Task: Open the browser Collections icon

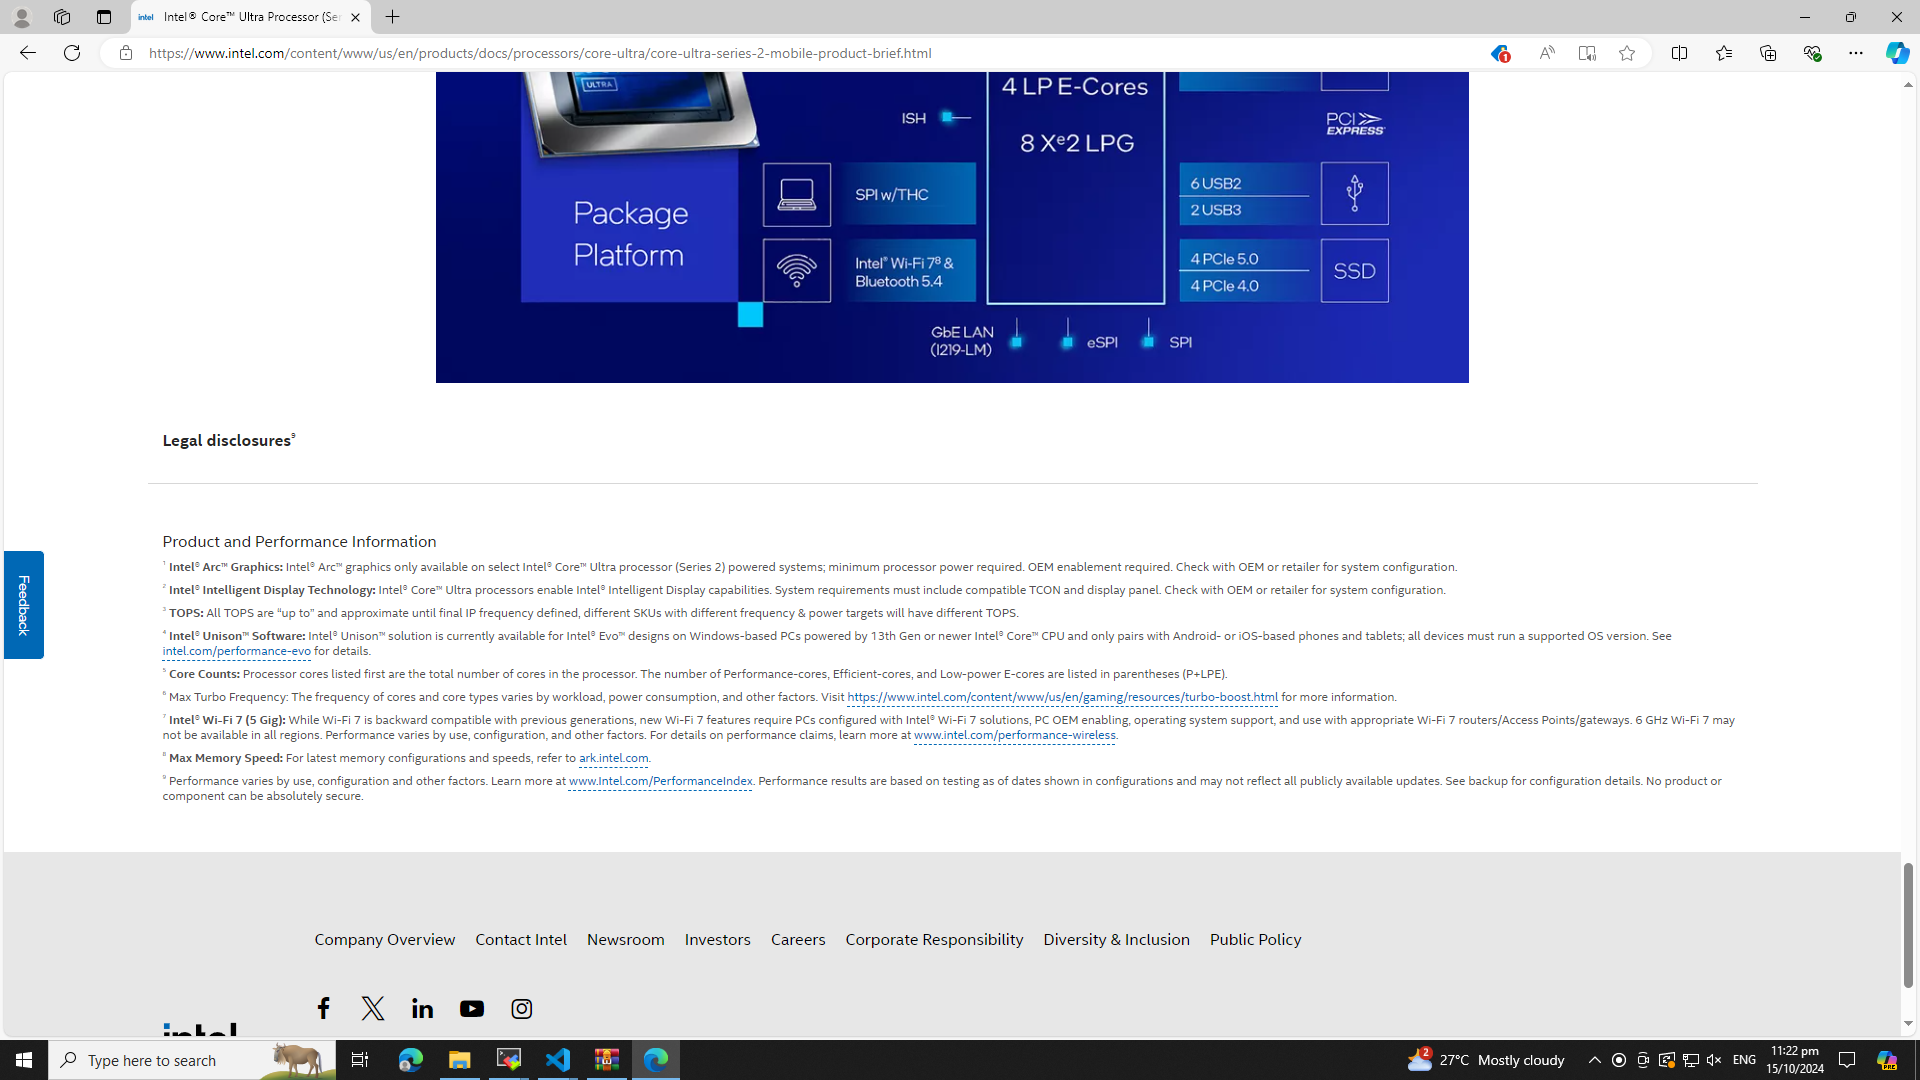Action: pyautogui.click(x=1768, y=53)
